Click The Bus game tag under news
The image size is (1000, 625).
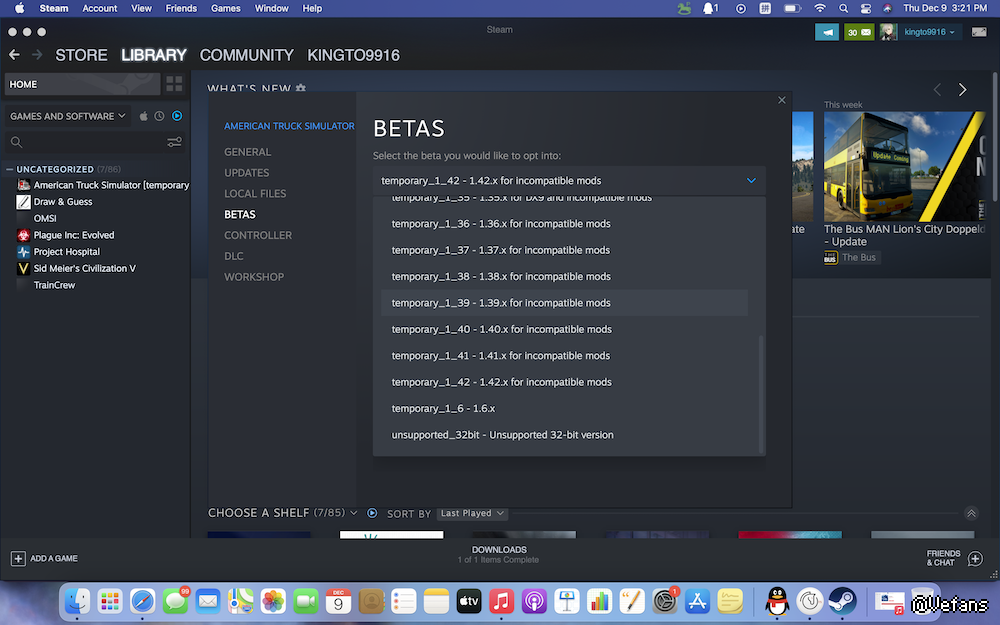[x=852, y=258]
